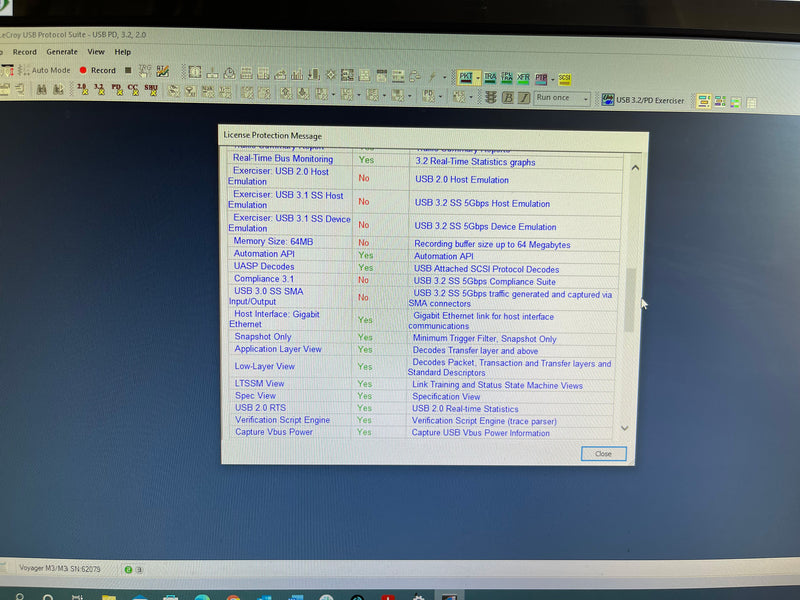This screenshot has width=800, height=600.
Task: Click the SCSI decode level icon
Action: click(x=565, y=77)
